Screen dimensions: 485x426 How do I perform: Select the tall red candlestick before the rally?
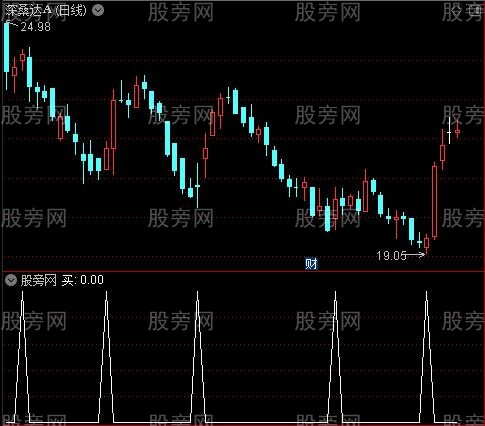pos(434,201)
